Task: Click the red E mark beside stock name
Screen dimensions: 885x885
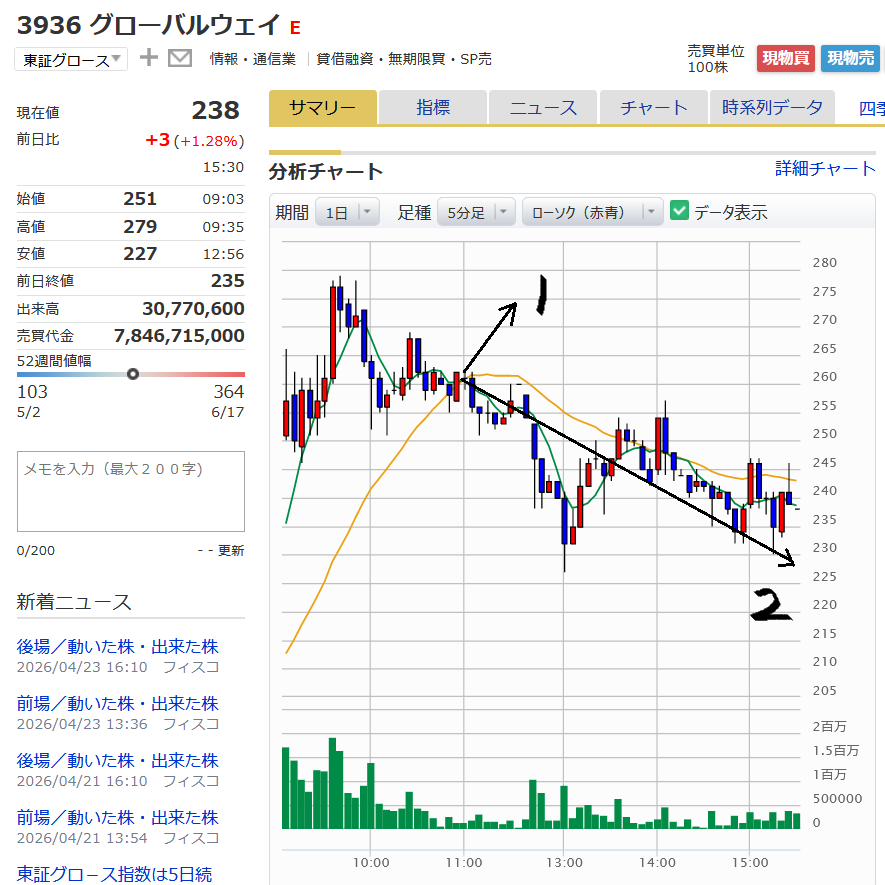Action: (x=294, y=28)
